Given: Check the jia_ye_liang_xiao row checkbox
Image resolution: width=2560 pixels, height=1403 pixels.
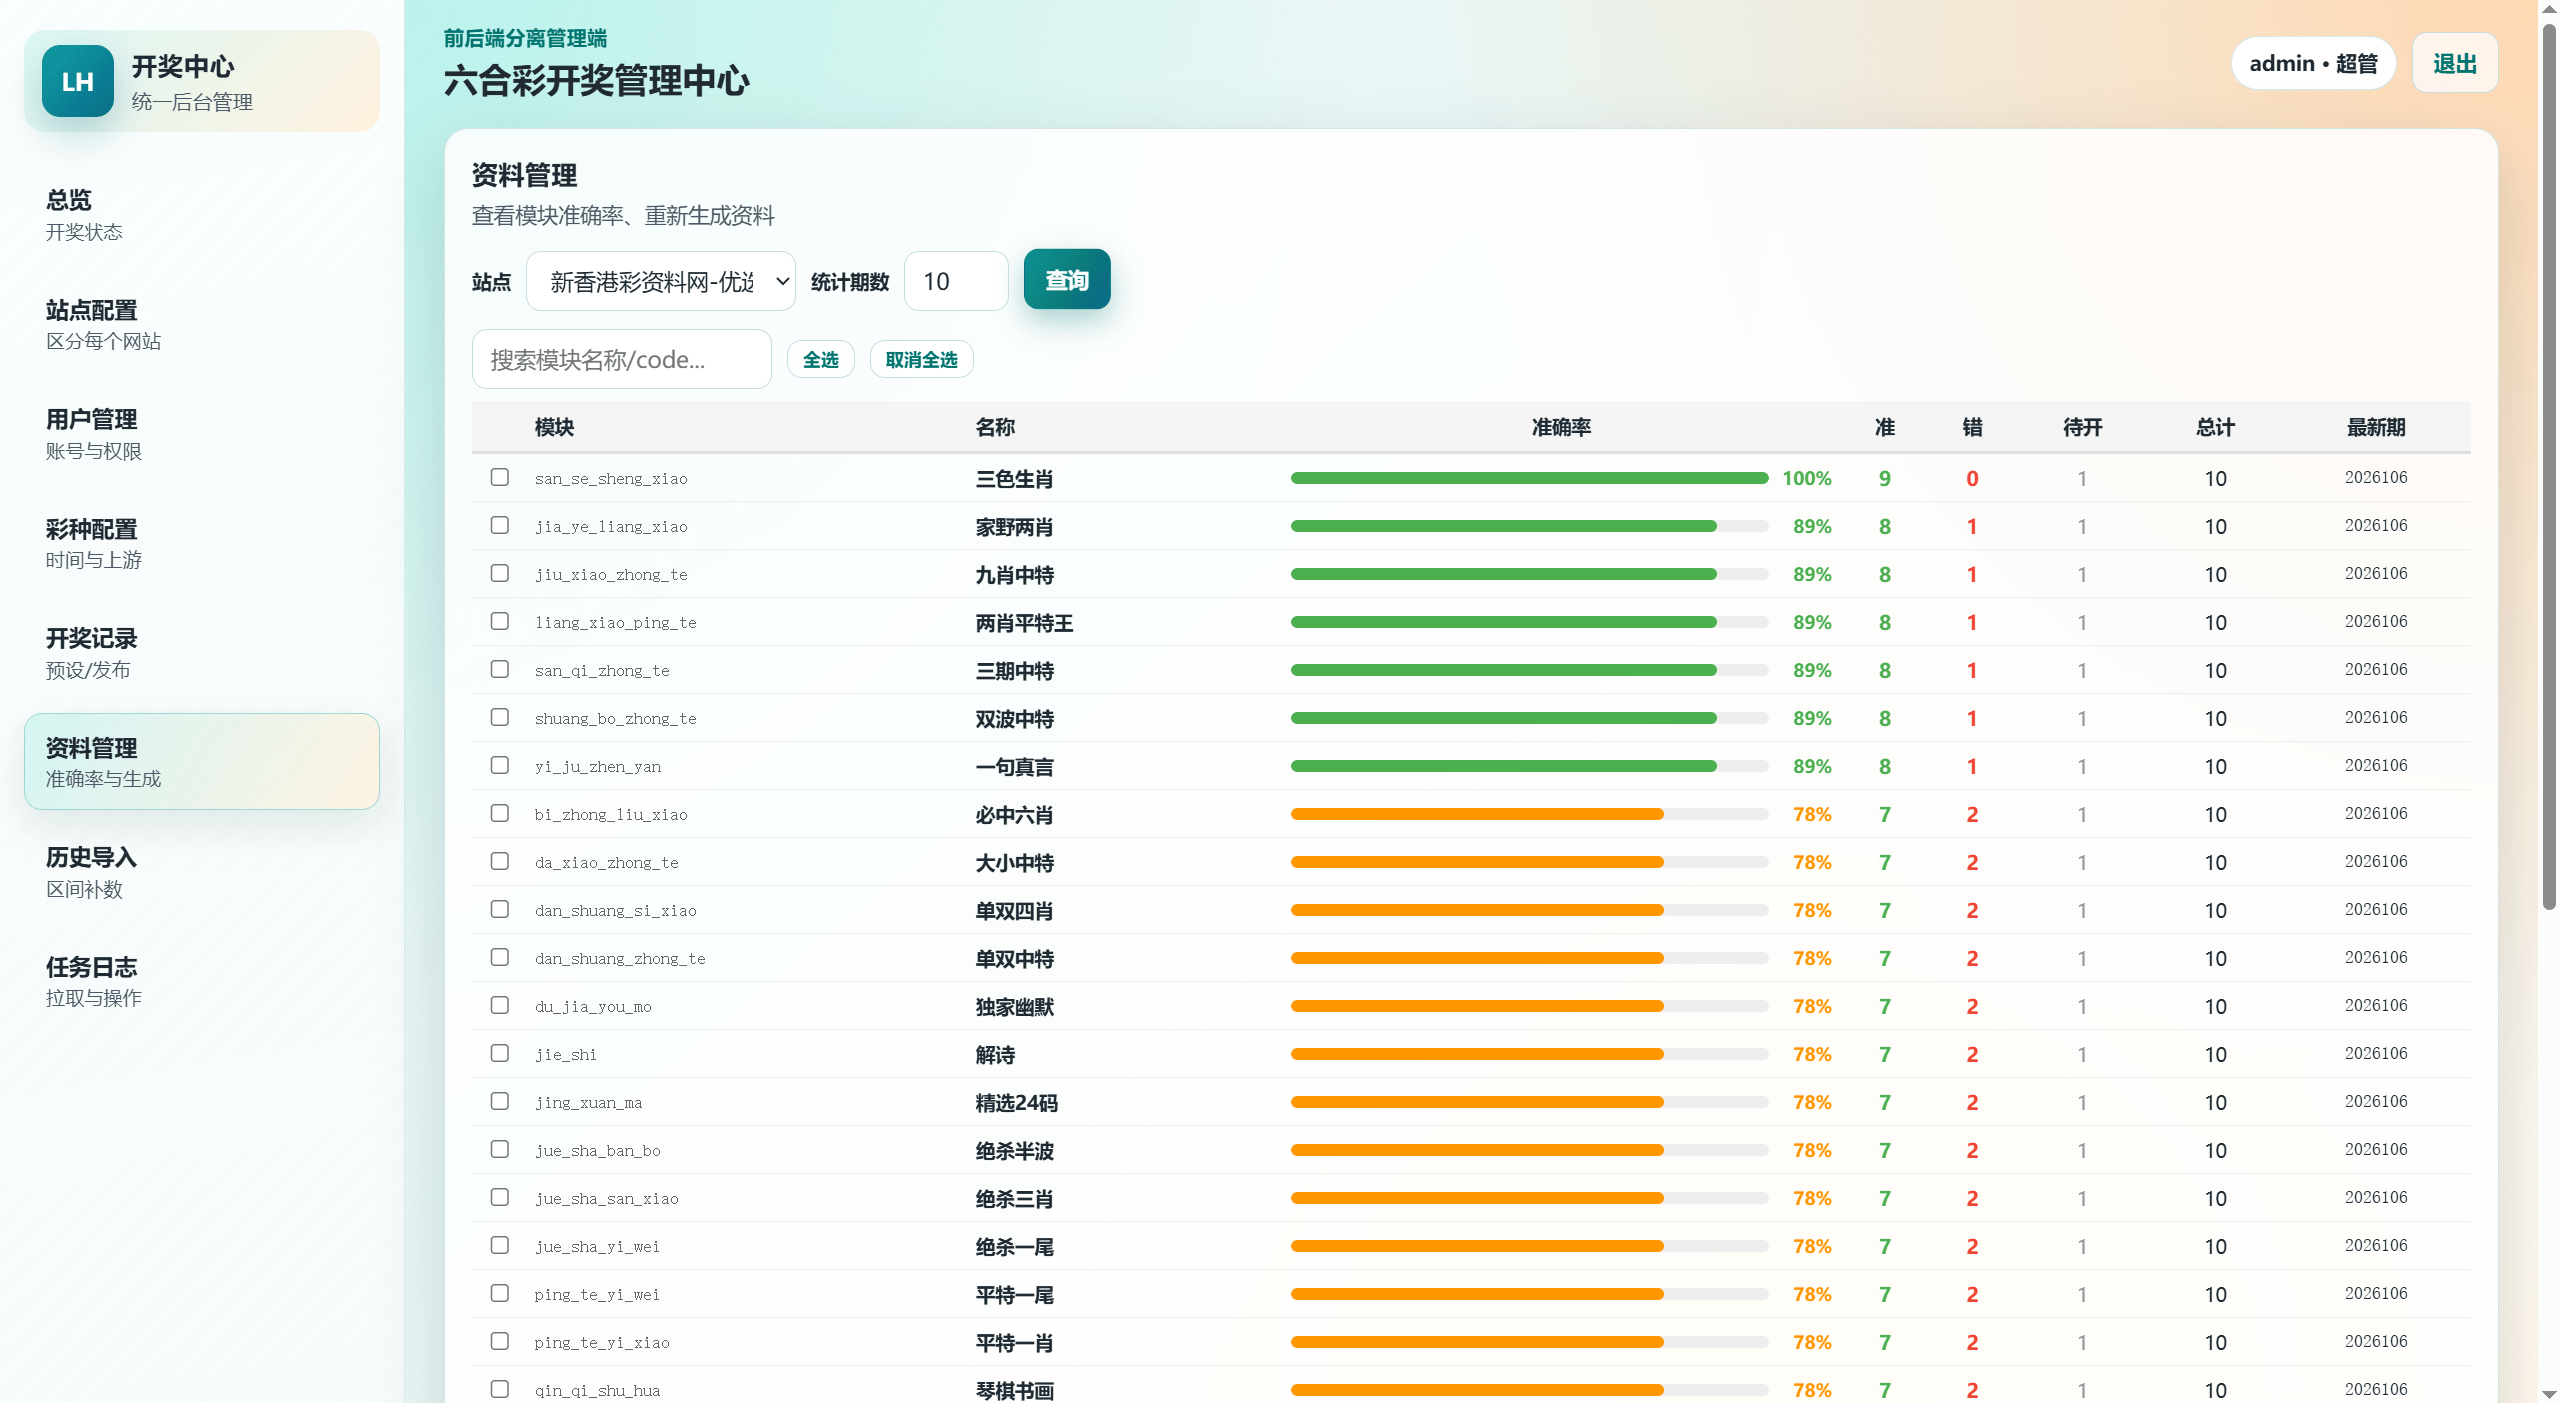Looking at the screenshot, I should coord(500,525).
